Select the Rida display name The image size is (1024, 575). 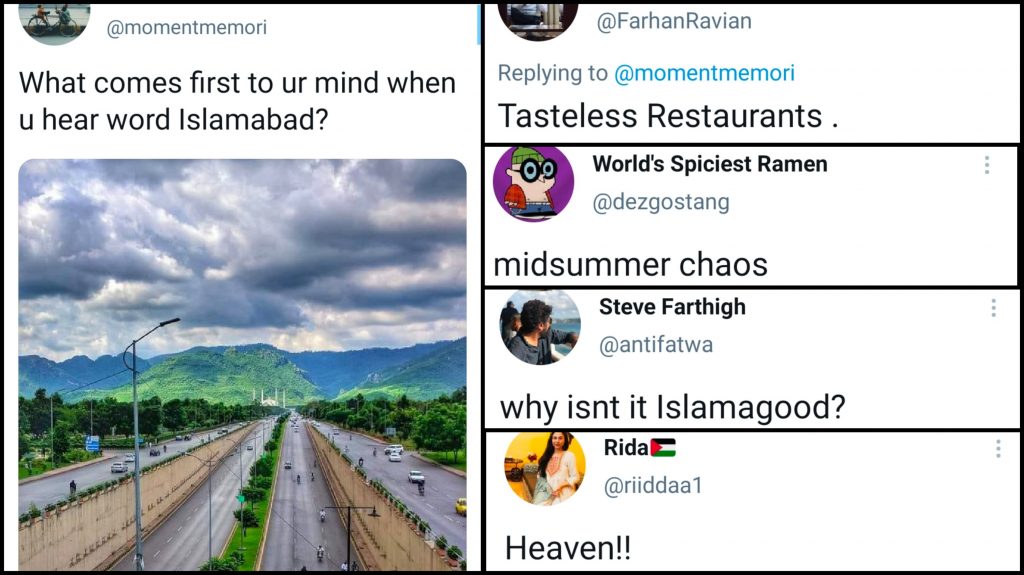pyautogui.click(x=627, y=448)
